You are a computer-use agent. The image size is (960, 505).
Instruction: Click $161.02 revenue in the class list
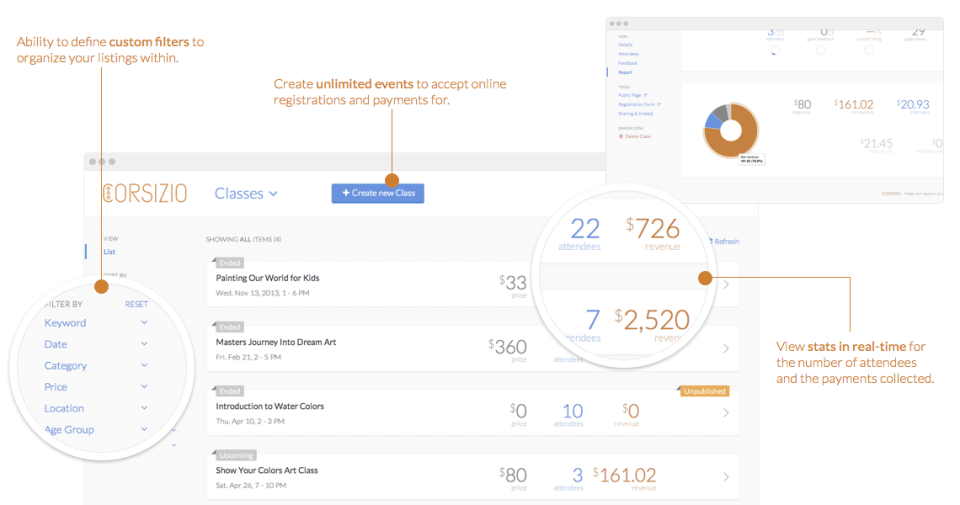pyautogui.click(x=624, y=475)
